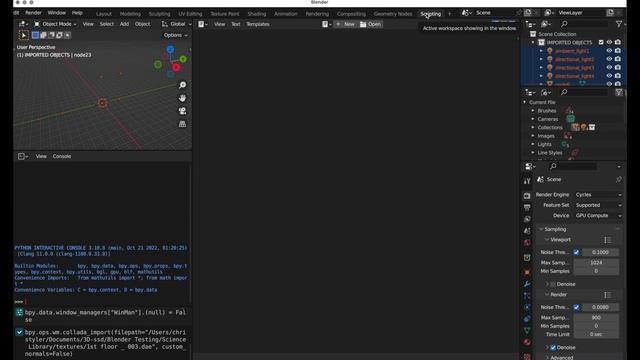Screen dimensions: 640x360
Task: Click the outliner filter funnel icon
Action: point(619,24)
